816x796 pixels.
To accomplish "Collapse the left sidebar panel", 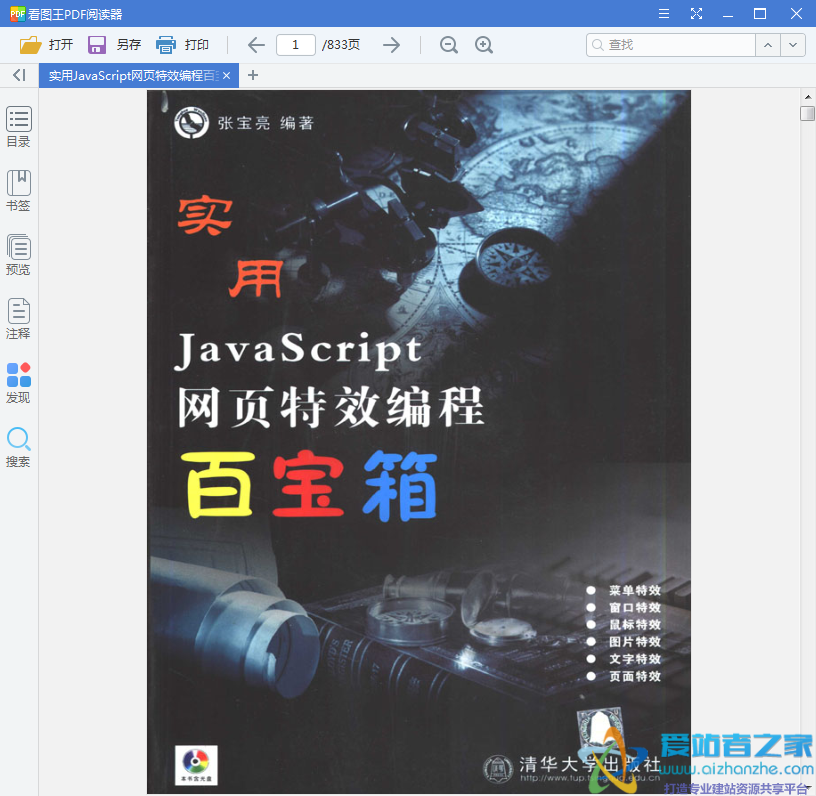I will pyautogui.click(x=17, y=75).
